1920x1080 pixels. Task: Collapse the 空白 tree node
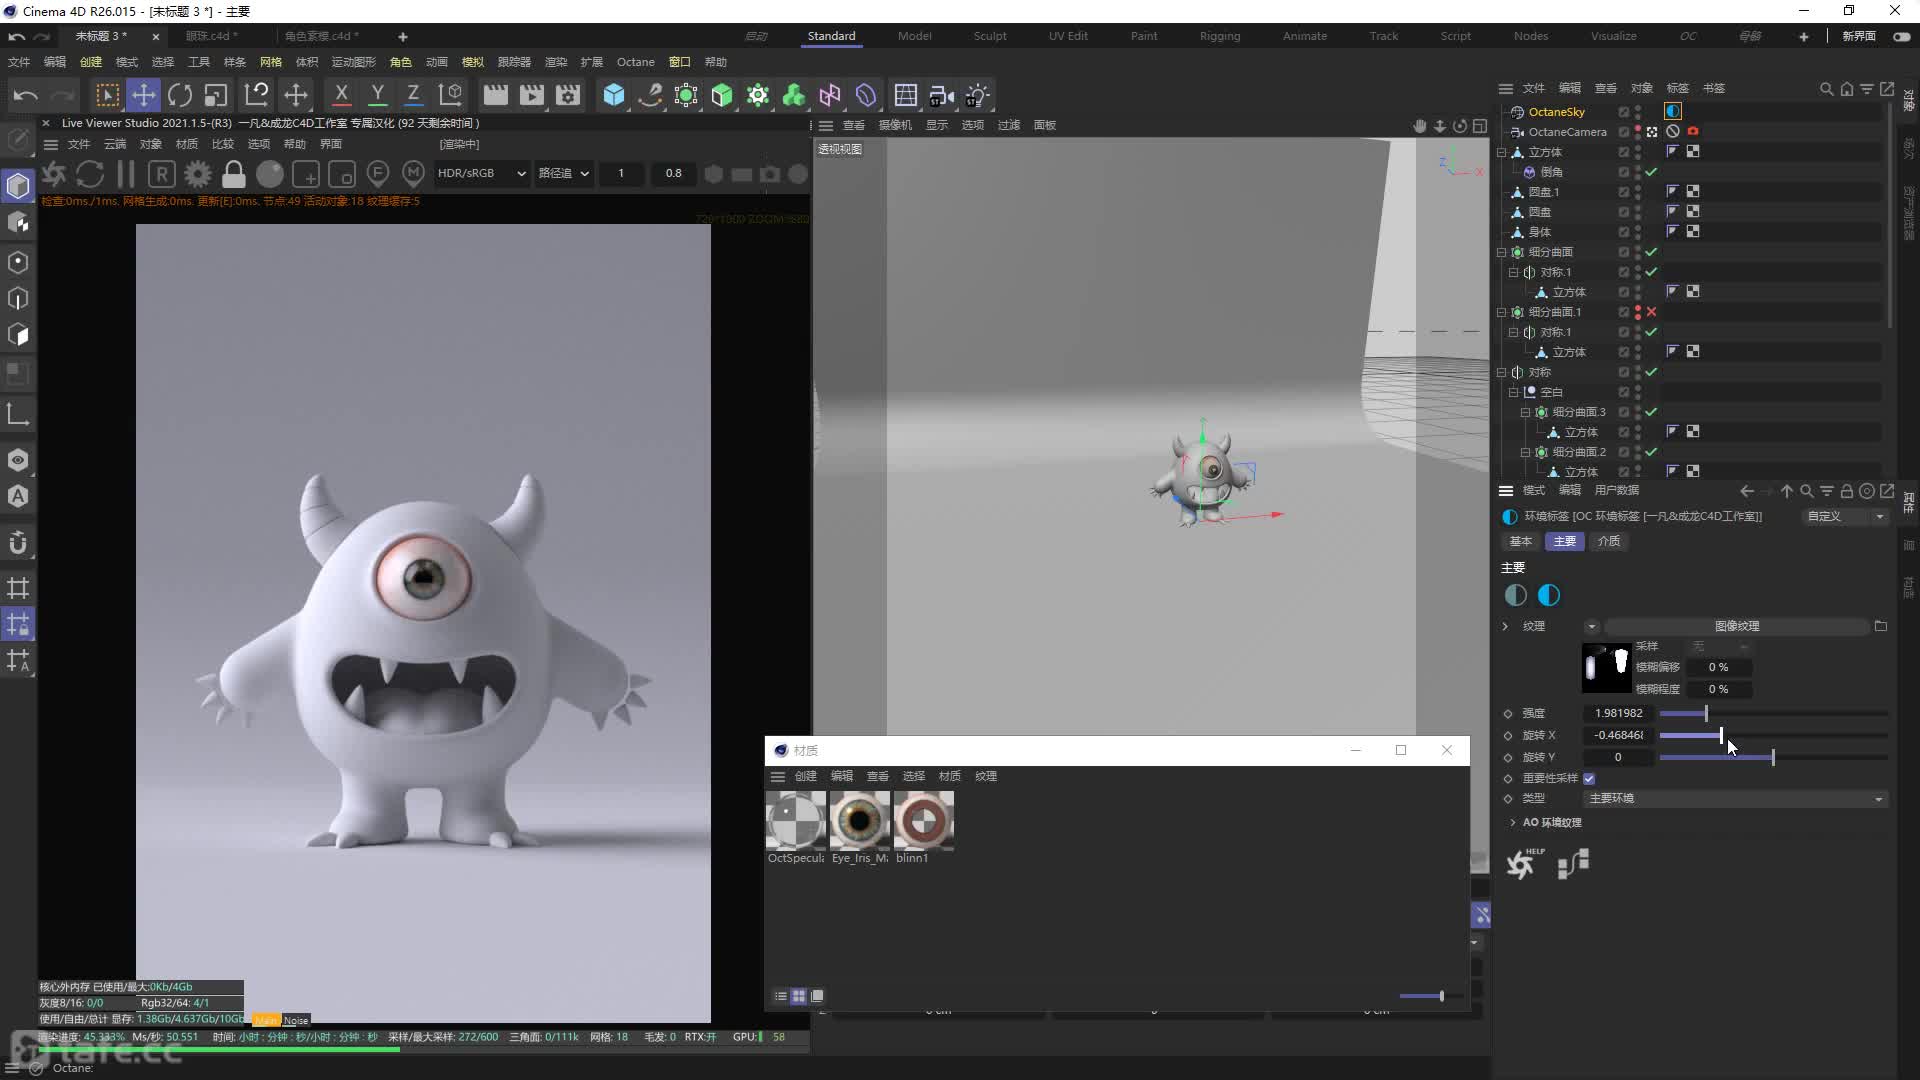[1513, 392]
